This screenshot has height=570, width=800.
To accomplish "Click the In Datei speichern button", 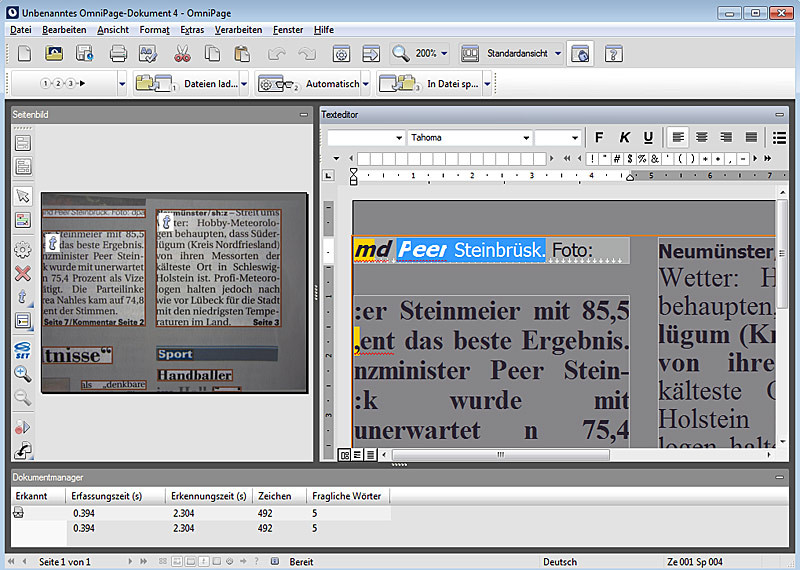I will (430, 84).
